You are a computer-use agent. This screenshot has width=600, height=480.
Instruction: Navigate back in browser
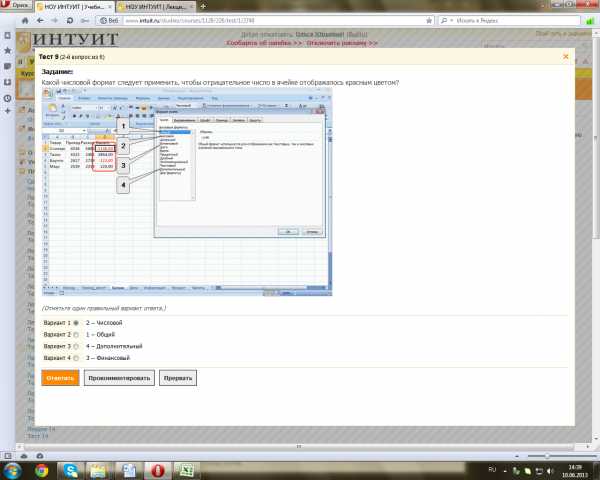tap(40, 20)
